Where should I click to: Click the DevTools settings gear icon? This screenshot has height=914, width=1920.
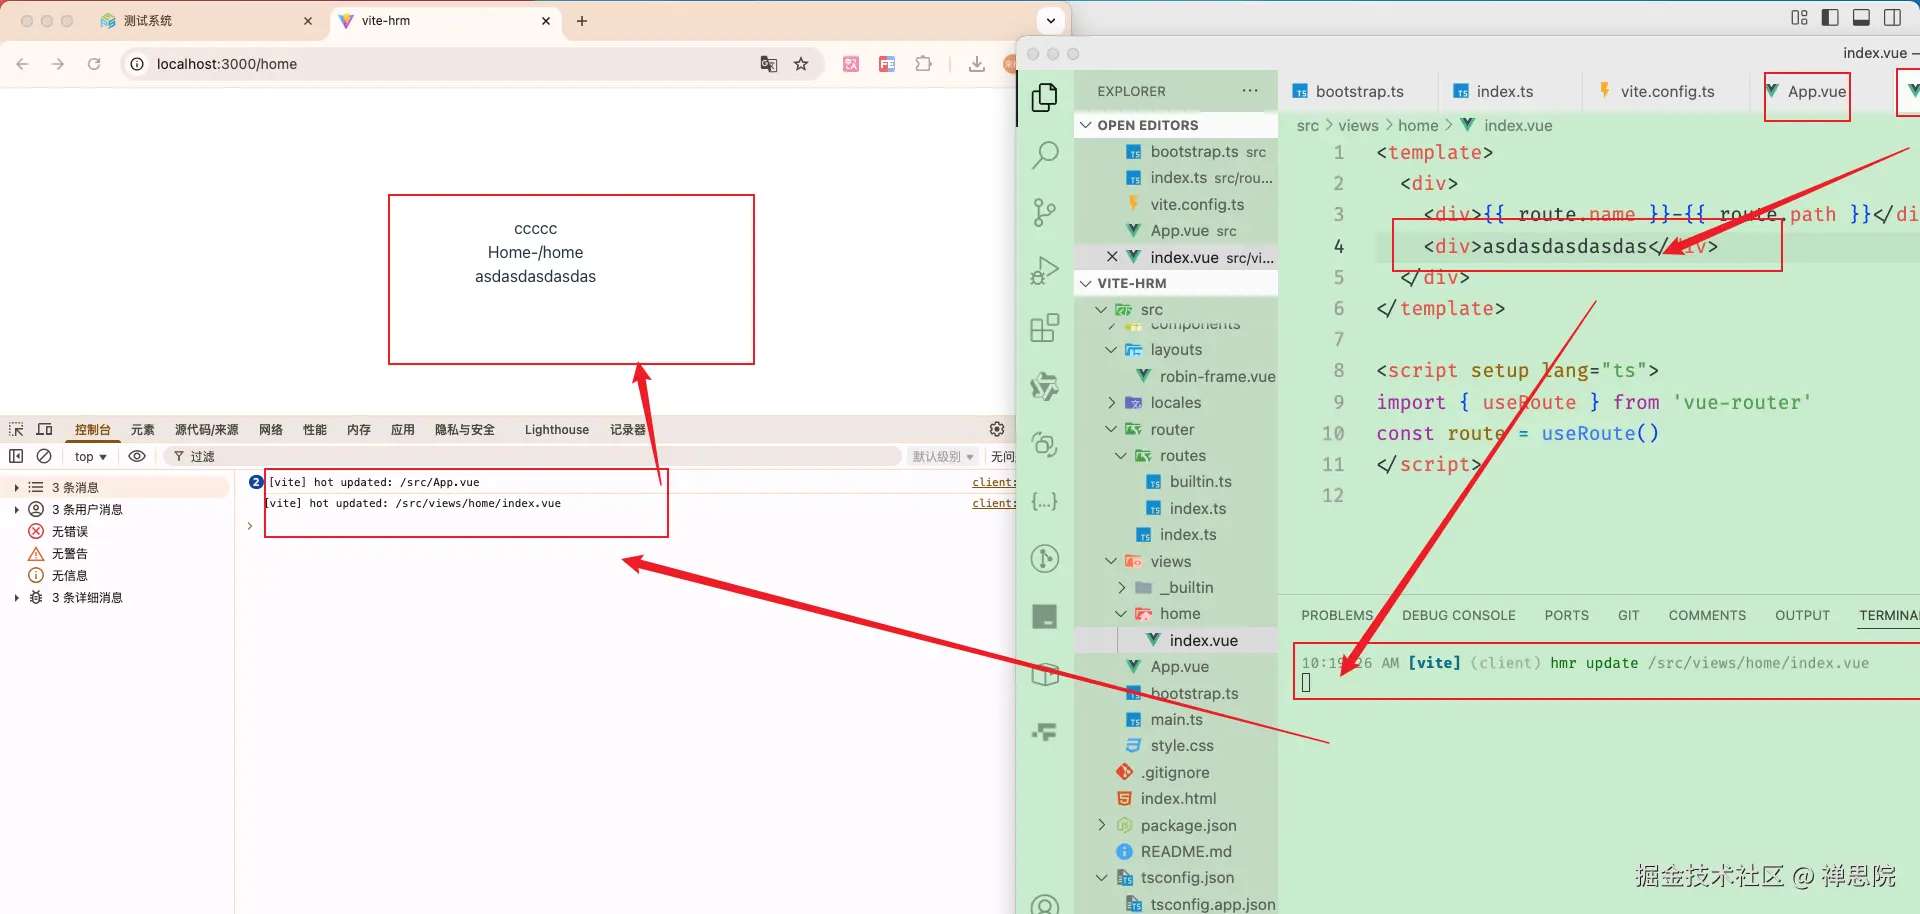[x=997, y=429]
